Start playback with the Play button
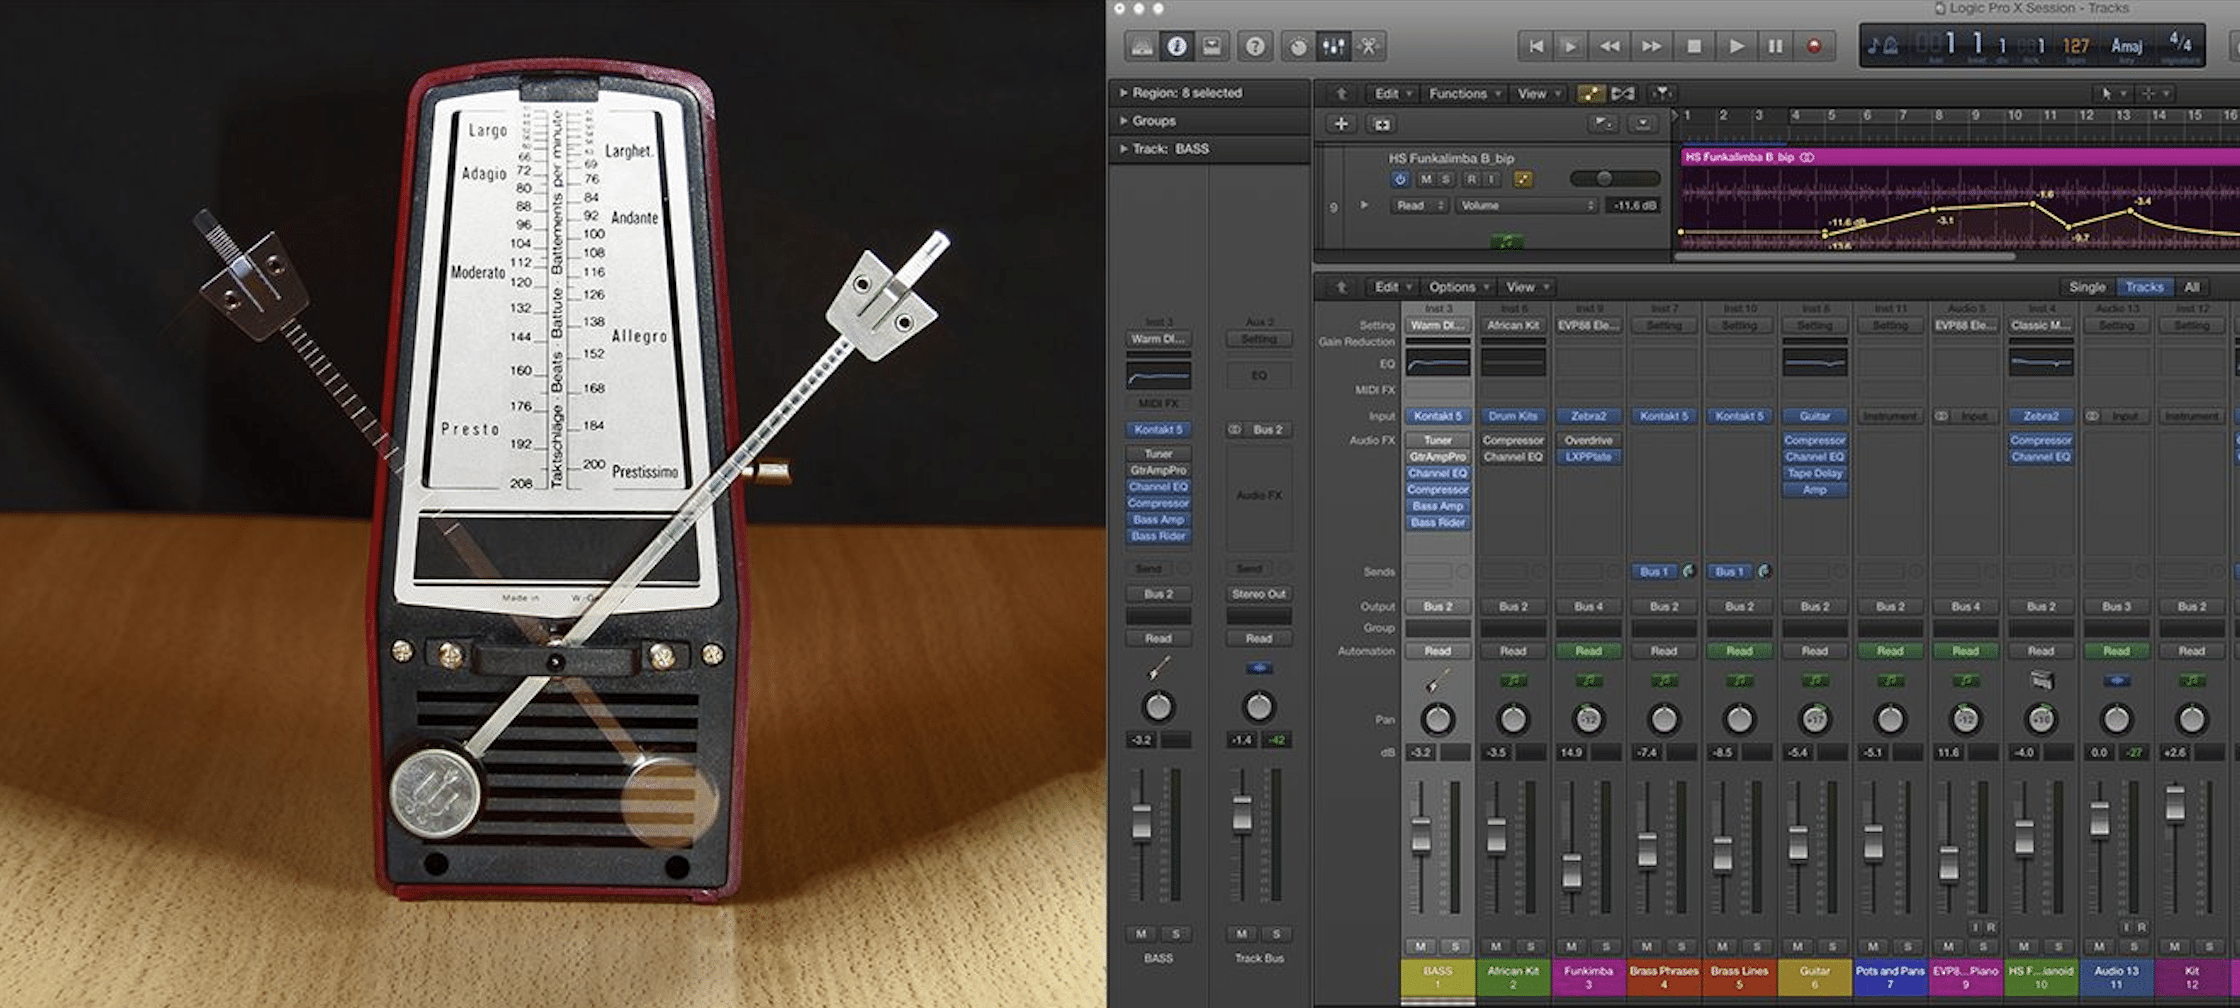This screenshot has height=1008, width=2240. coord(1736,46)
